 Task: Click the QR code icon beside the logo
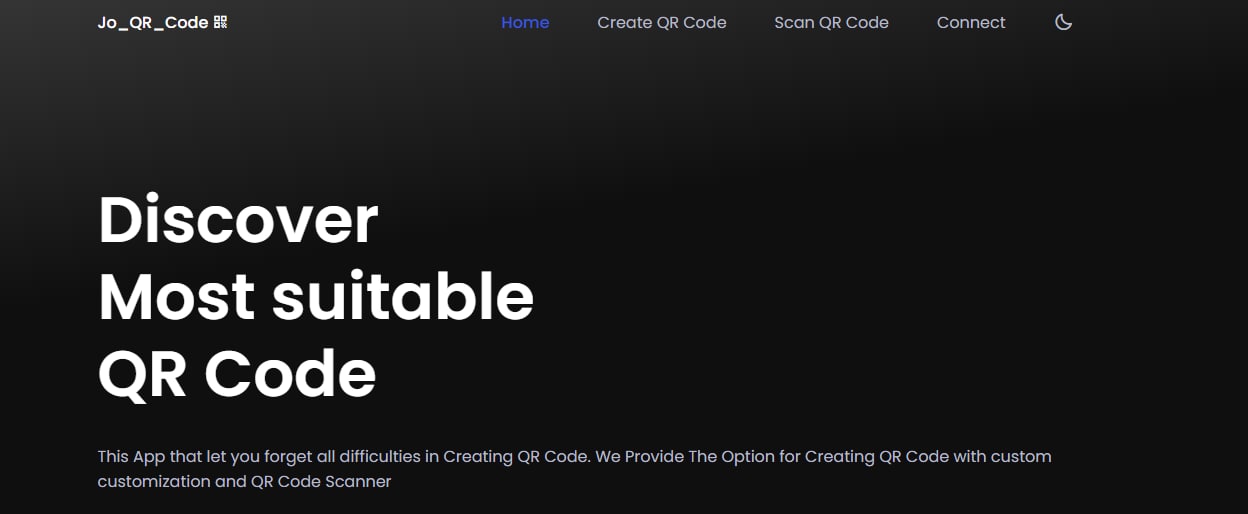221,22
